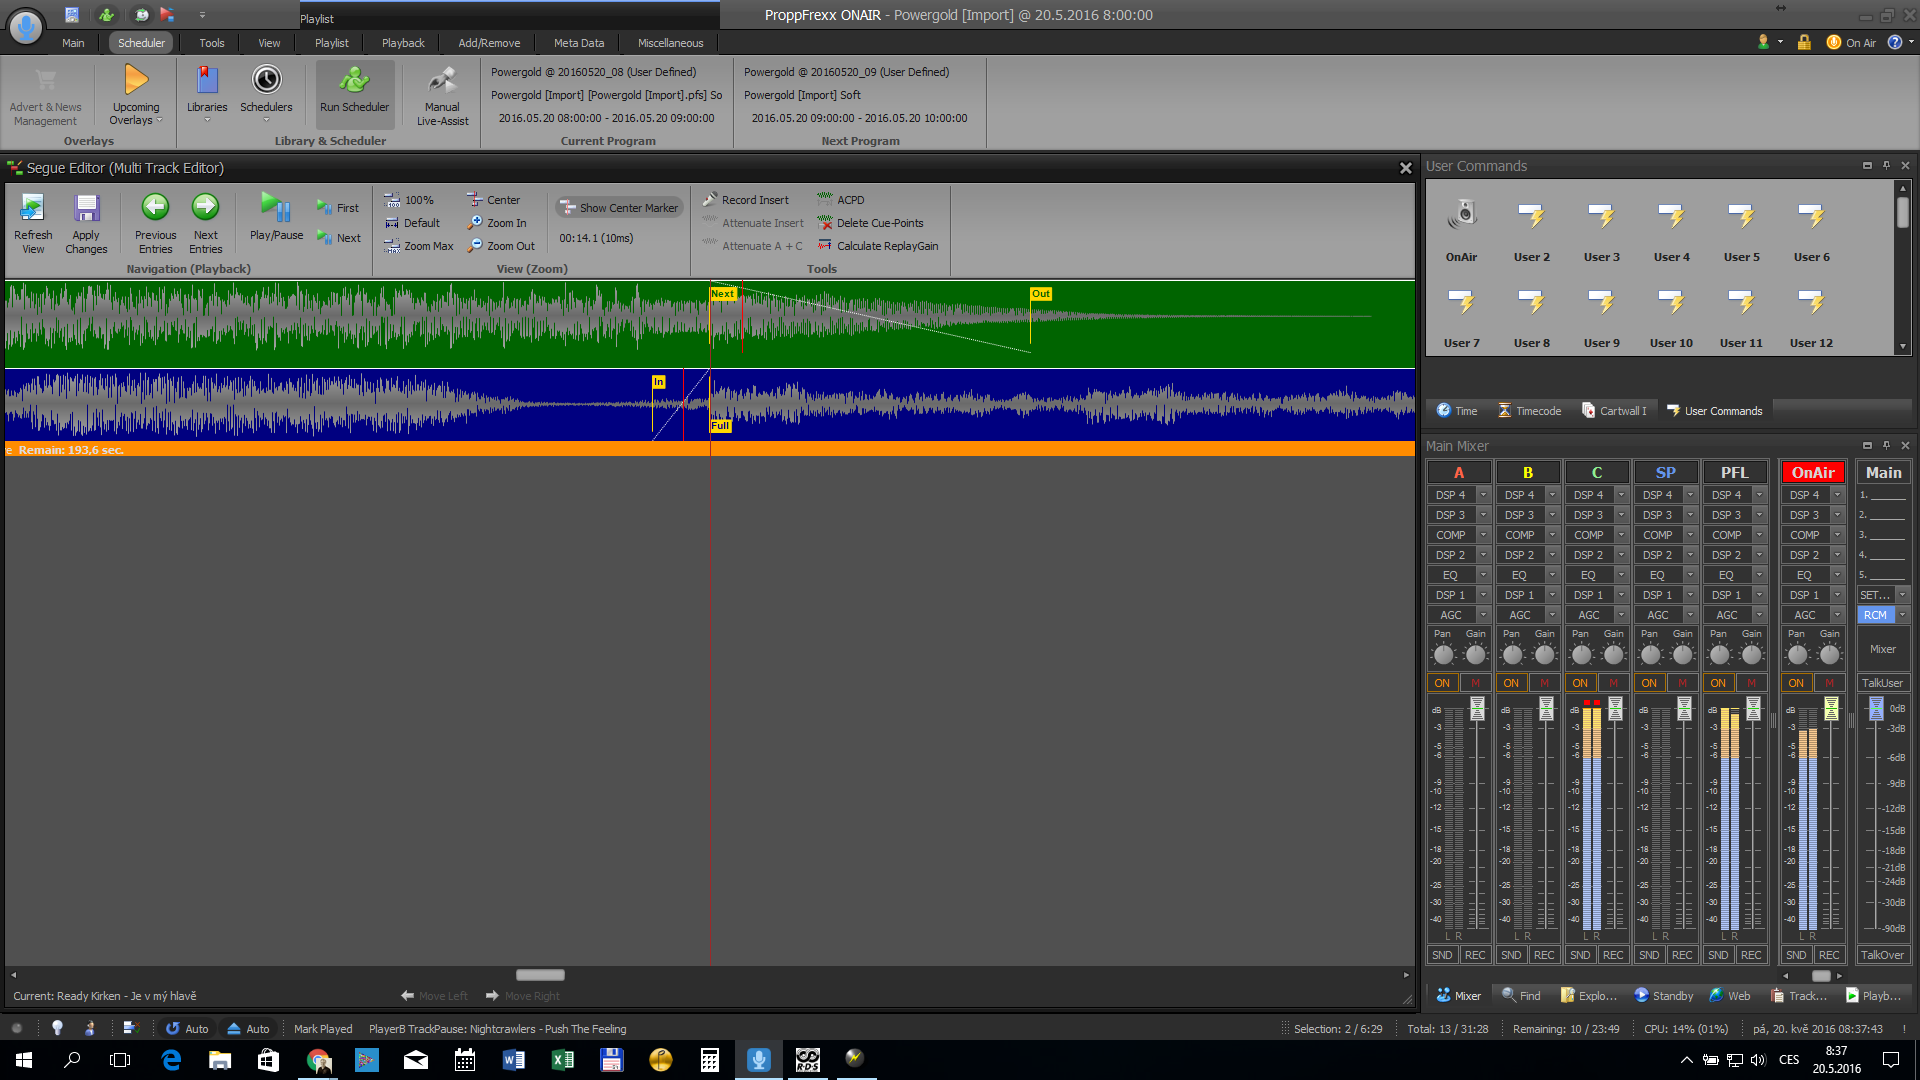Click the Main channel volume fader

[x=1876, y=709]
